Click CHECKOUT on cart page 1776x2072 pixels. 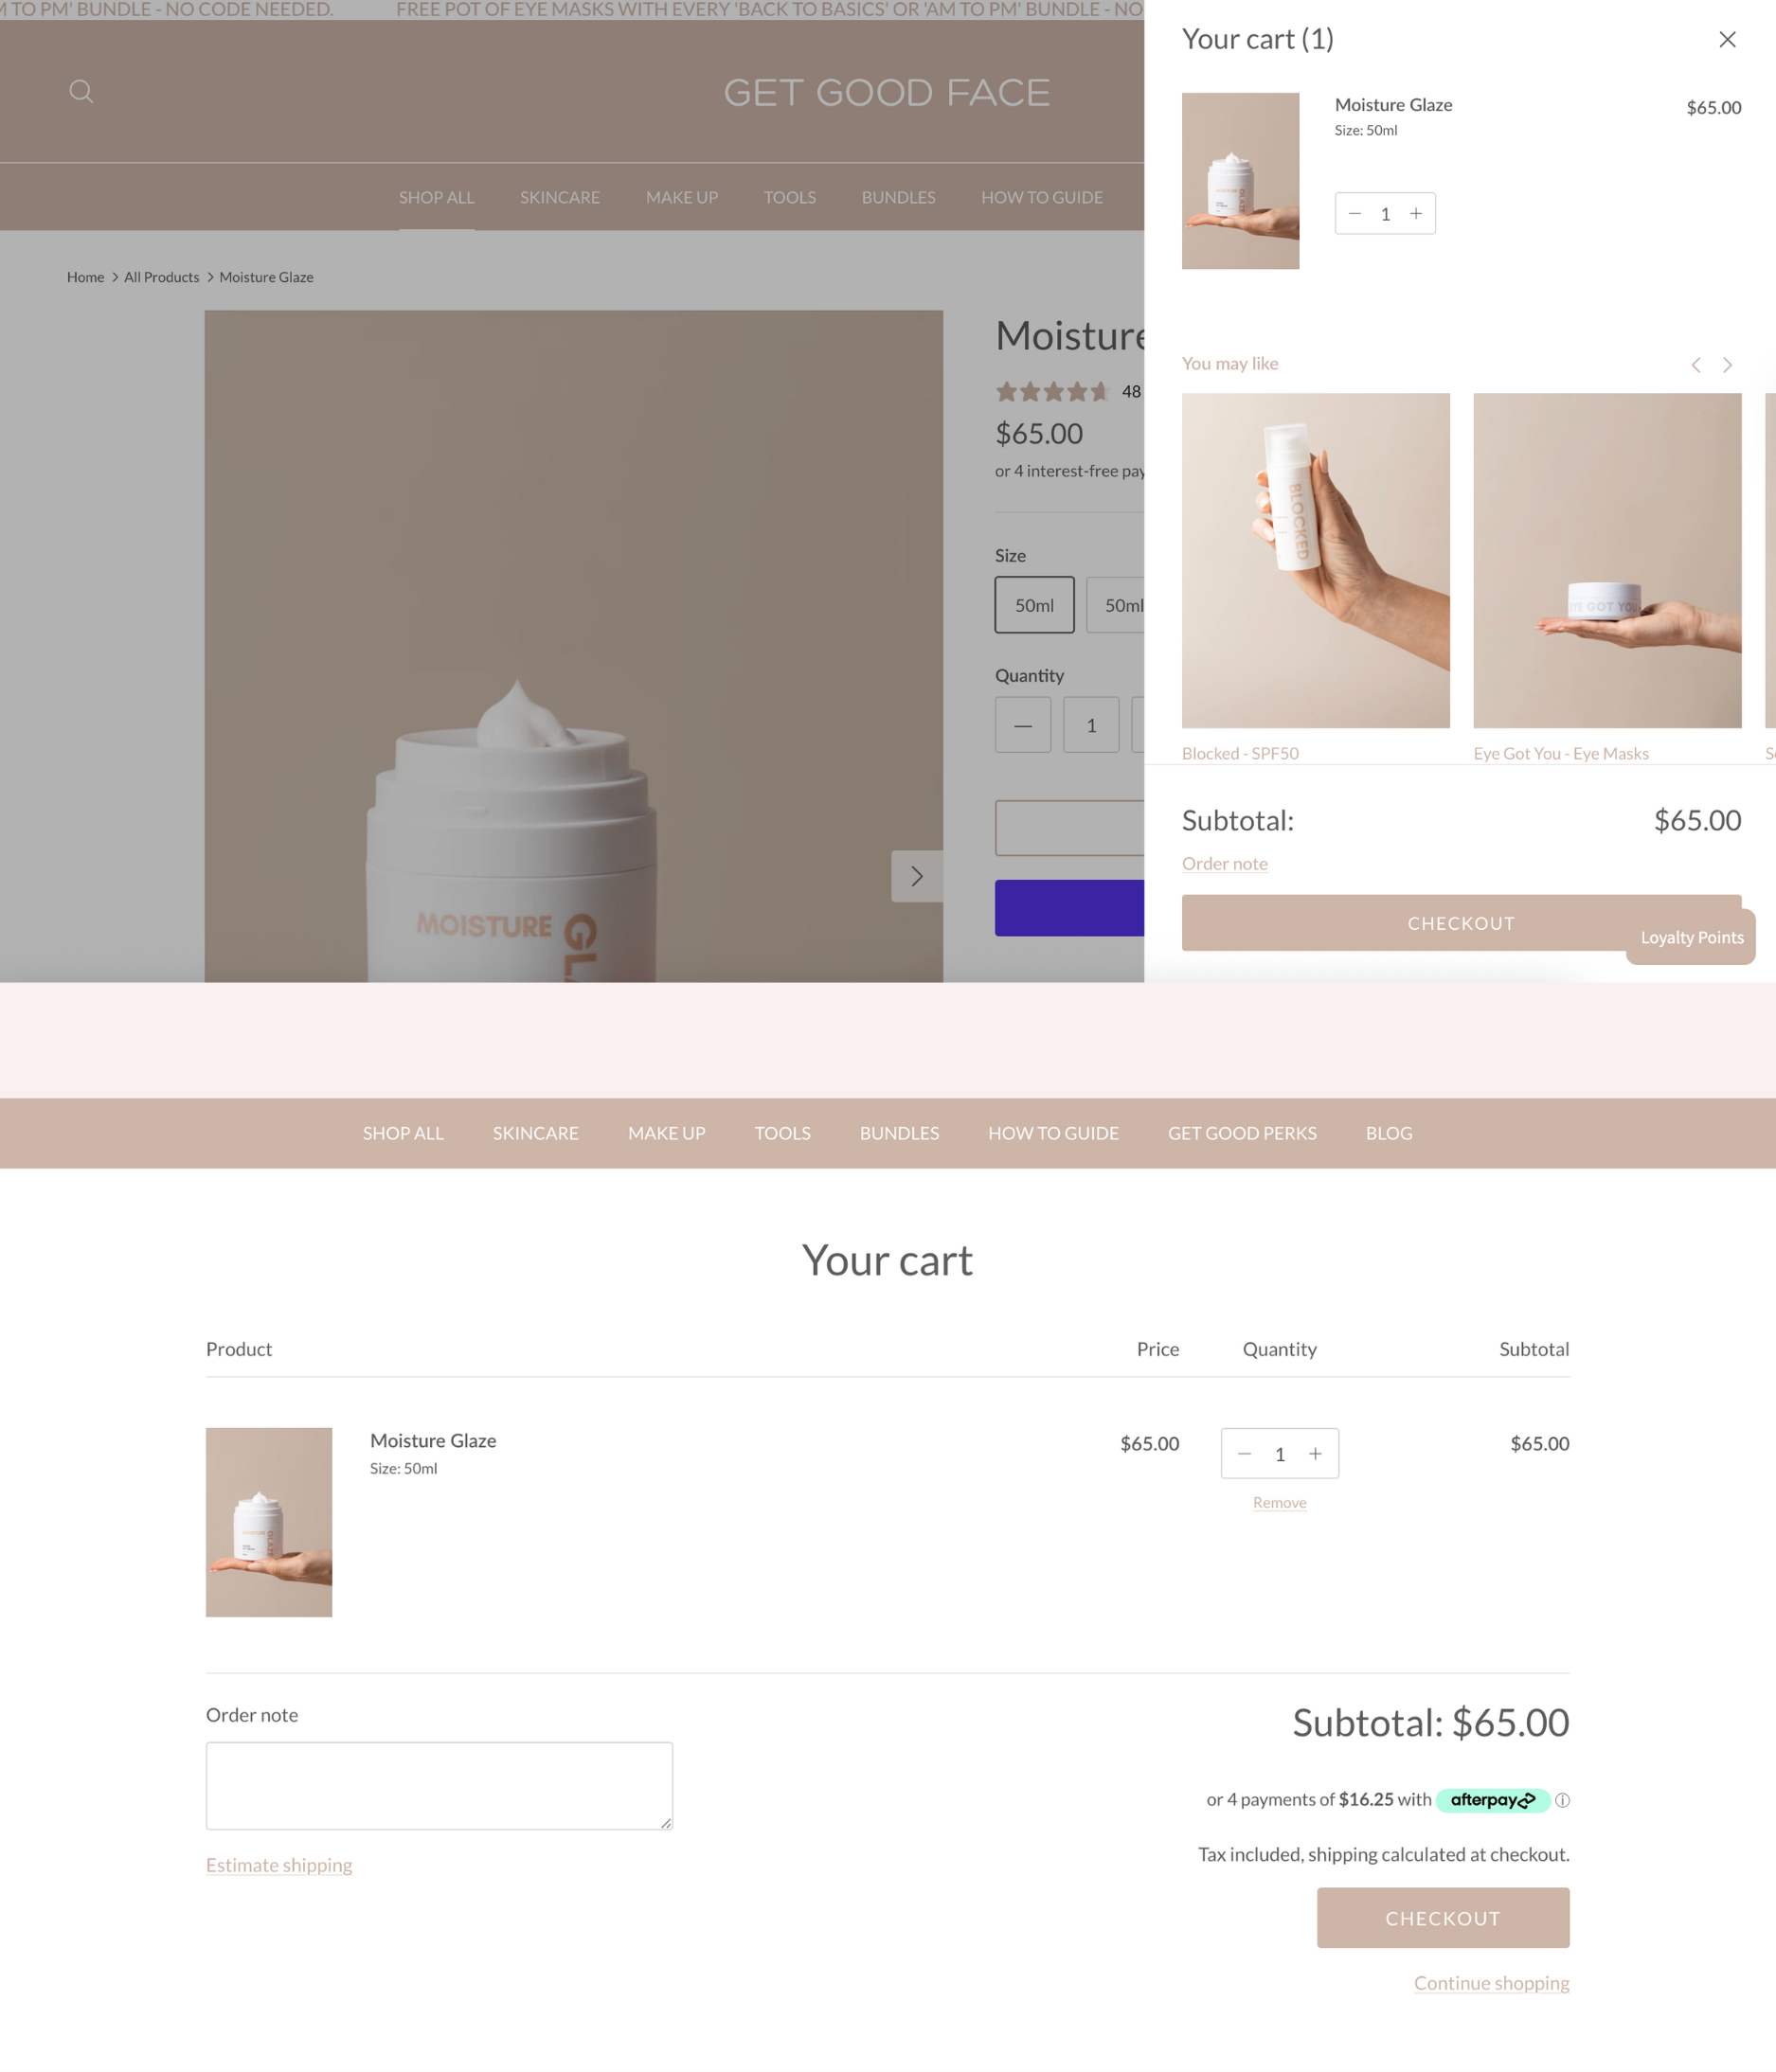point(1443,1918)
